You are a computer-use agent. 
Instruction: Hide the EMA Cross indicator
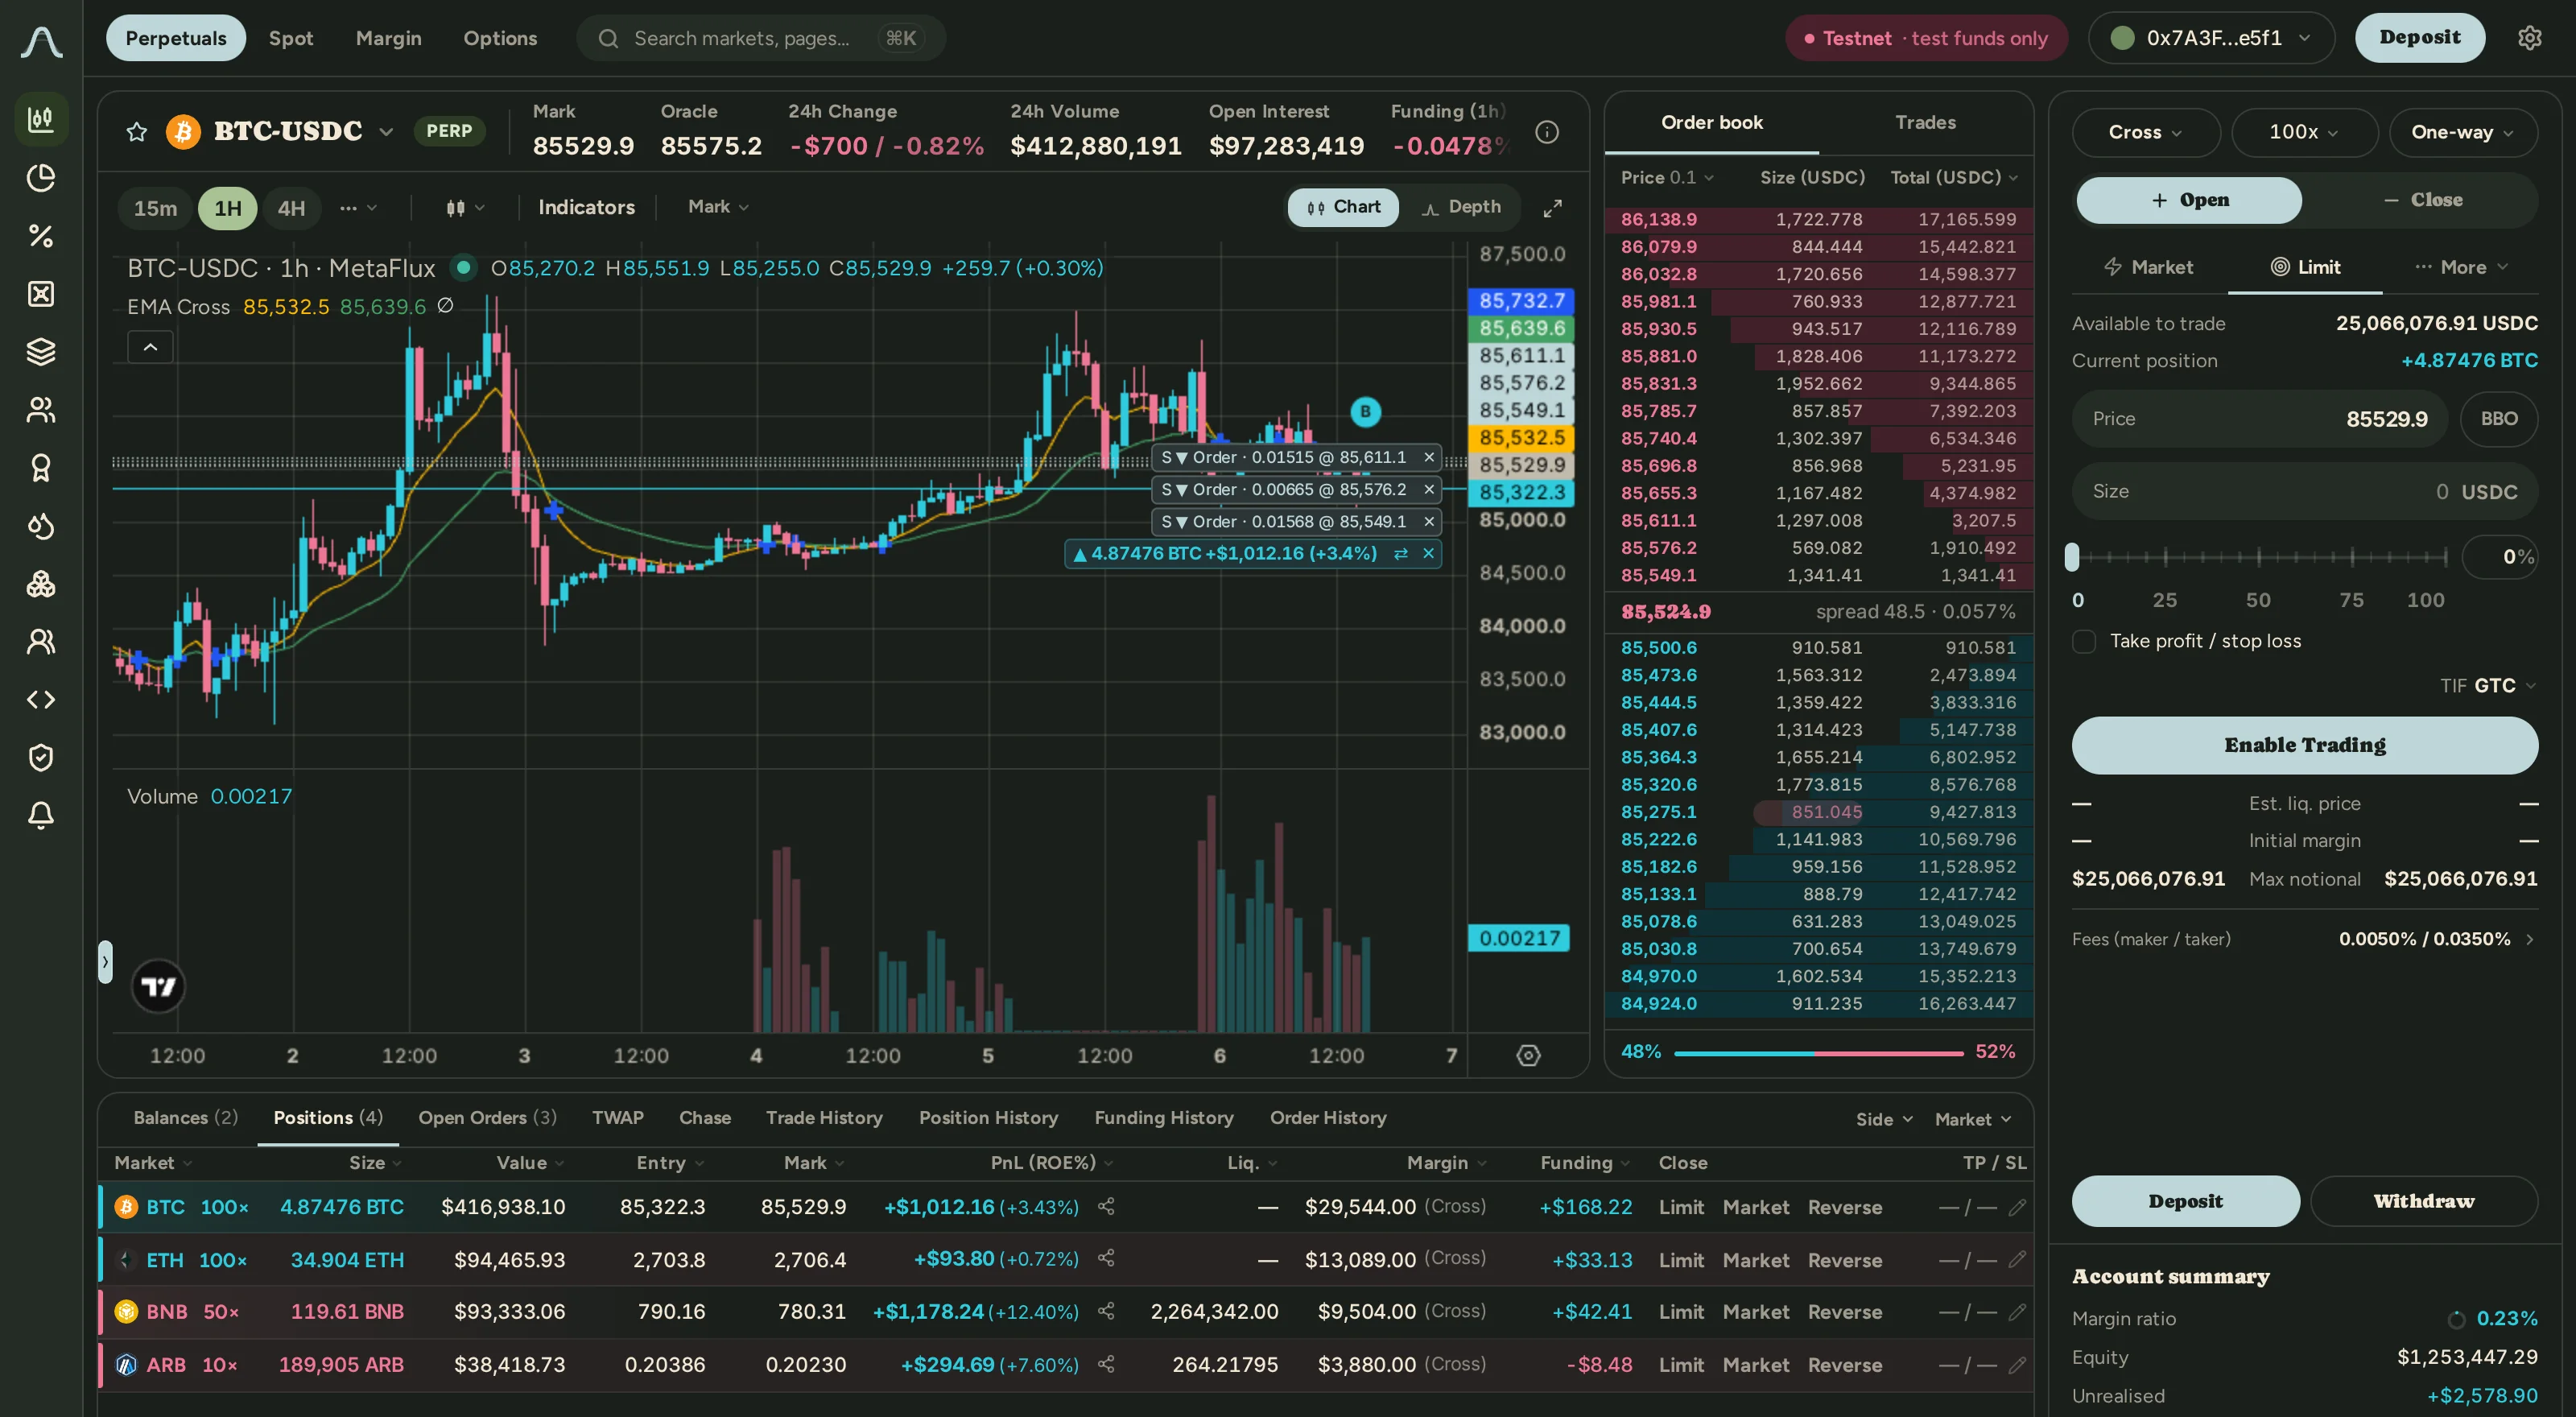point(446,306)
